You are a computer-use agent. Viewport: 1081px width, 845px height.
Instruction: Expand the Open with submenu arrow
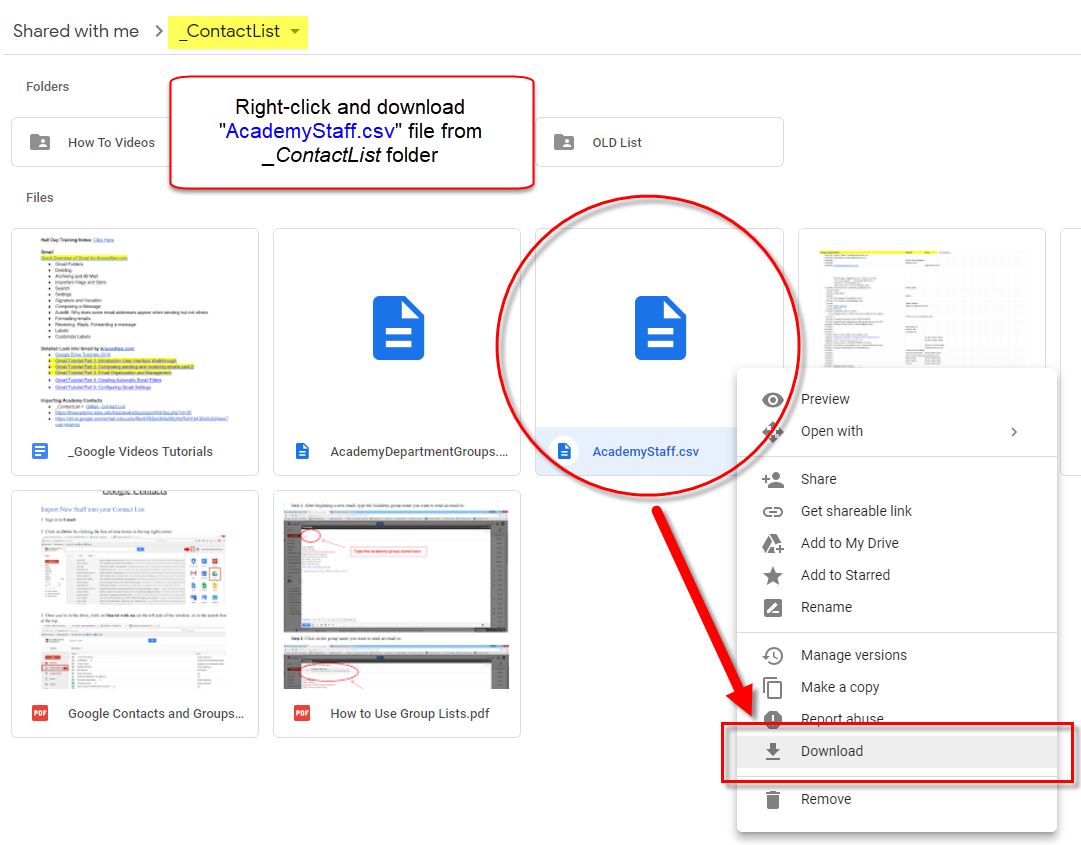1013,431
